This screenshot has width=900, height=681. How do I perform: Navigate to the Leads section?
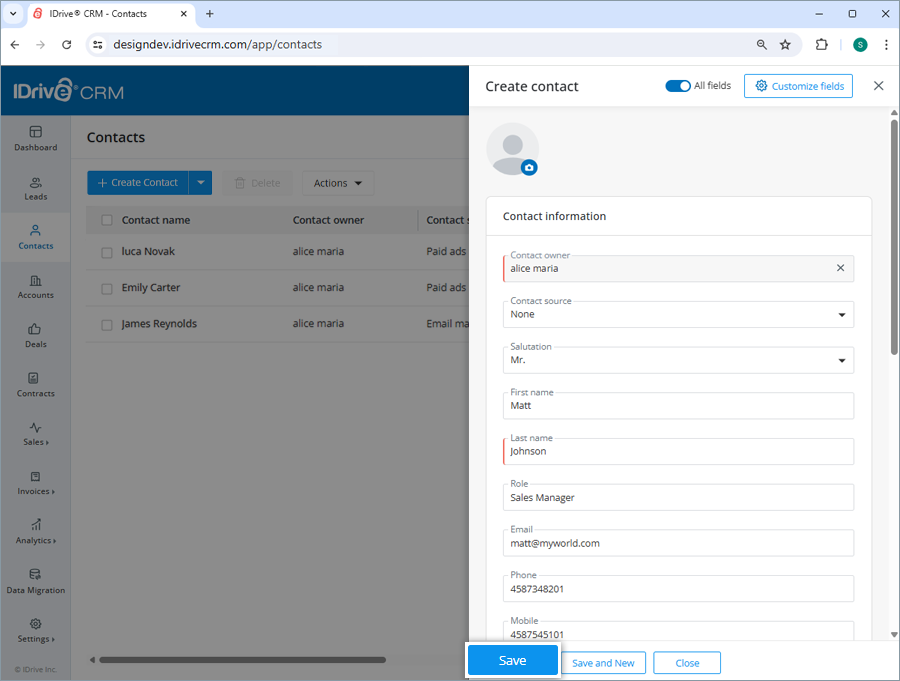coord(35,189)
